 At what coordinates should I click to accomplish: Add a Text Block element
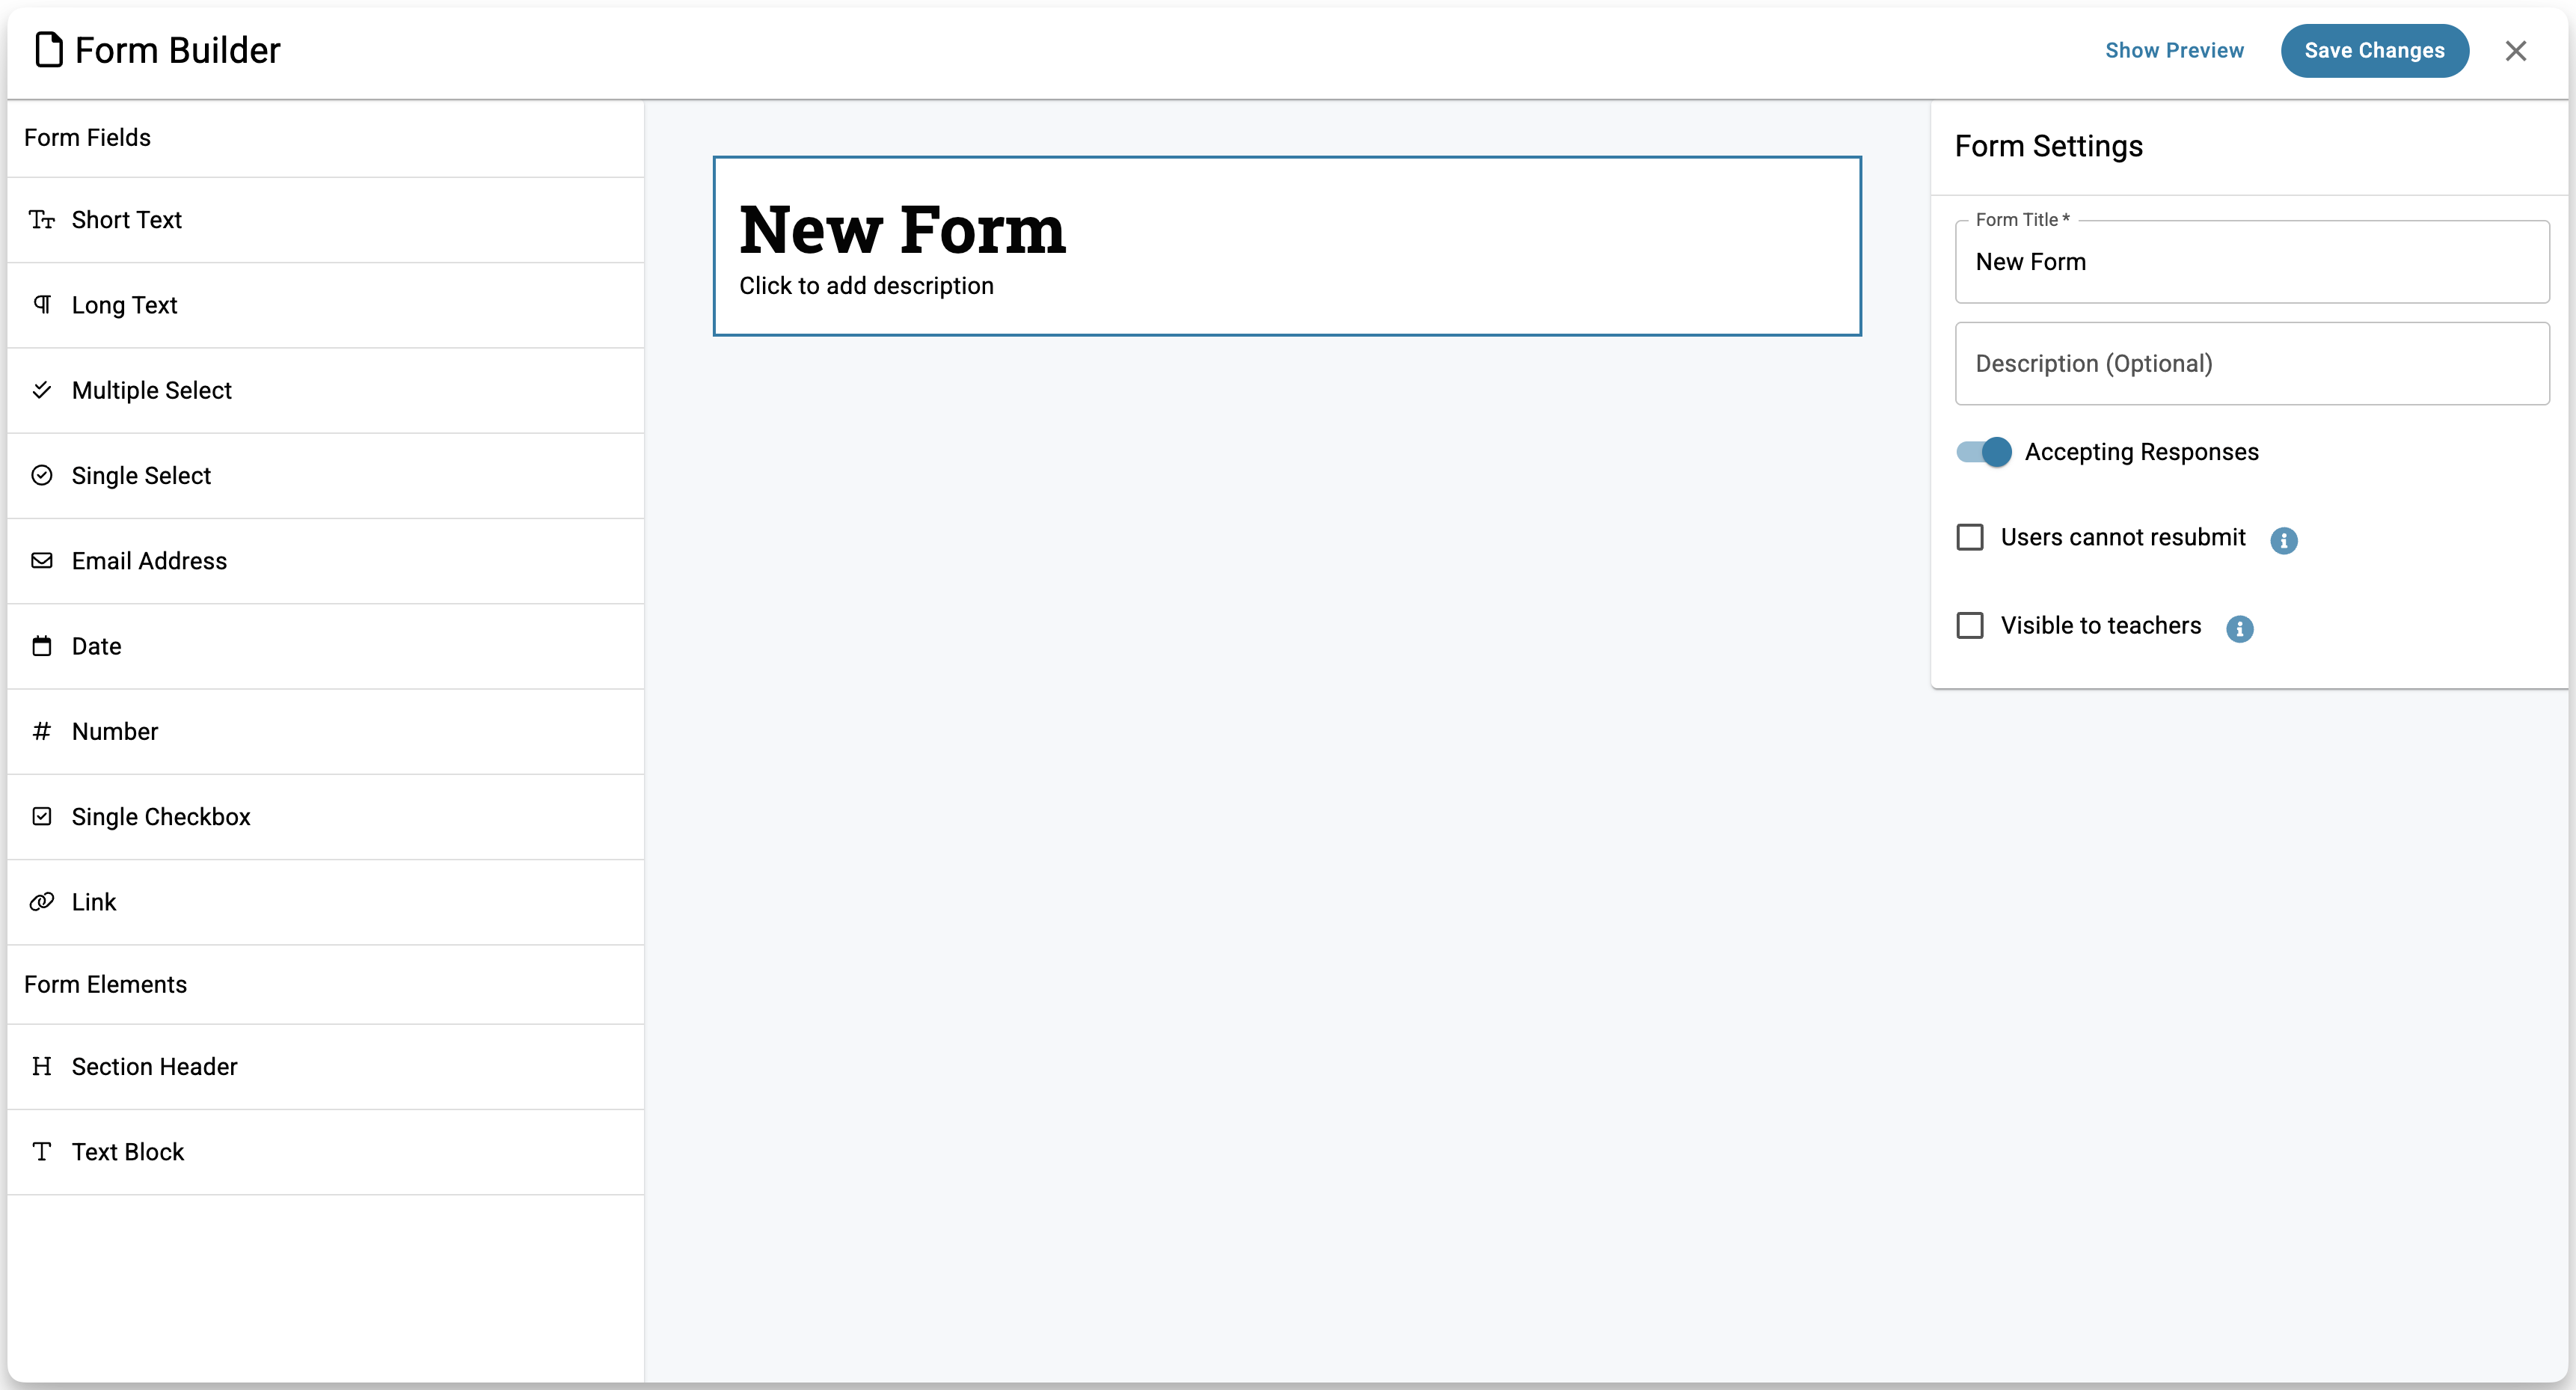pyautogui.click(x=128, y=1152)
